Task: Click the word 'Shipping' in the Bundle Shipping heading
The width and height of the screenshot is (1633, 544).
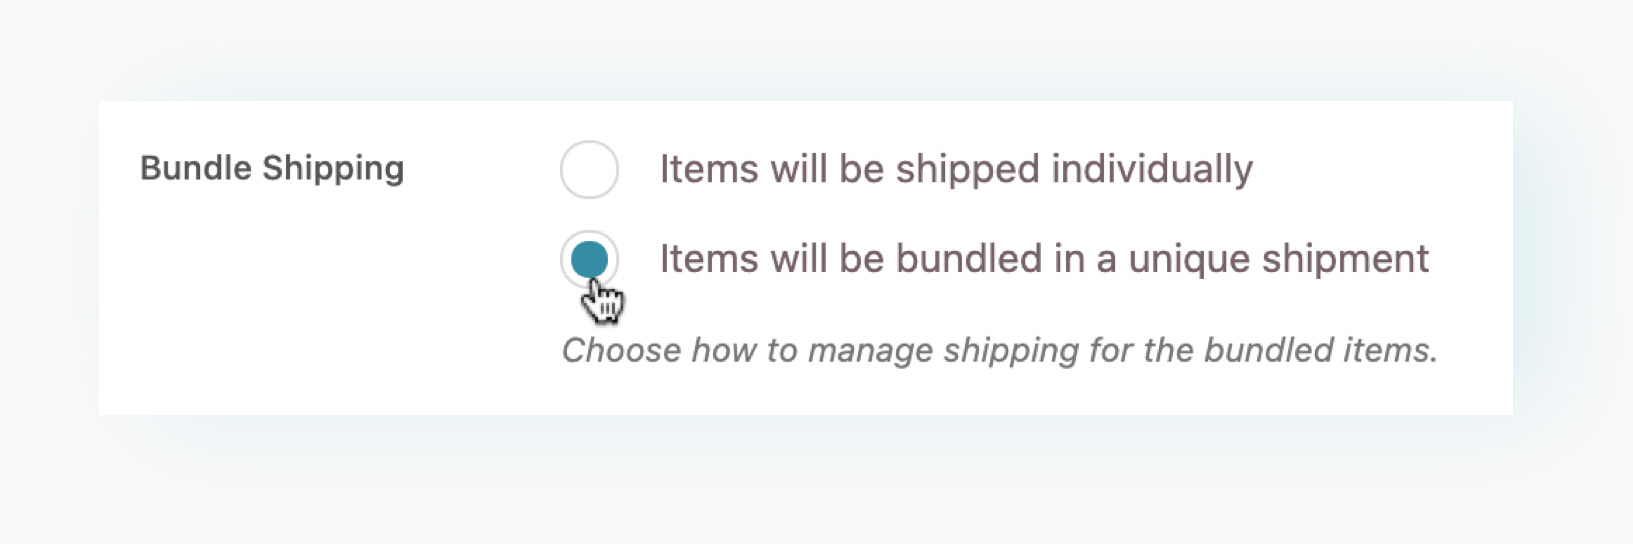Action: click(x=333, y=168)
